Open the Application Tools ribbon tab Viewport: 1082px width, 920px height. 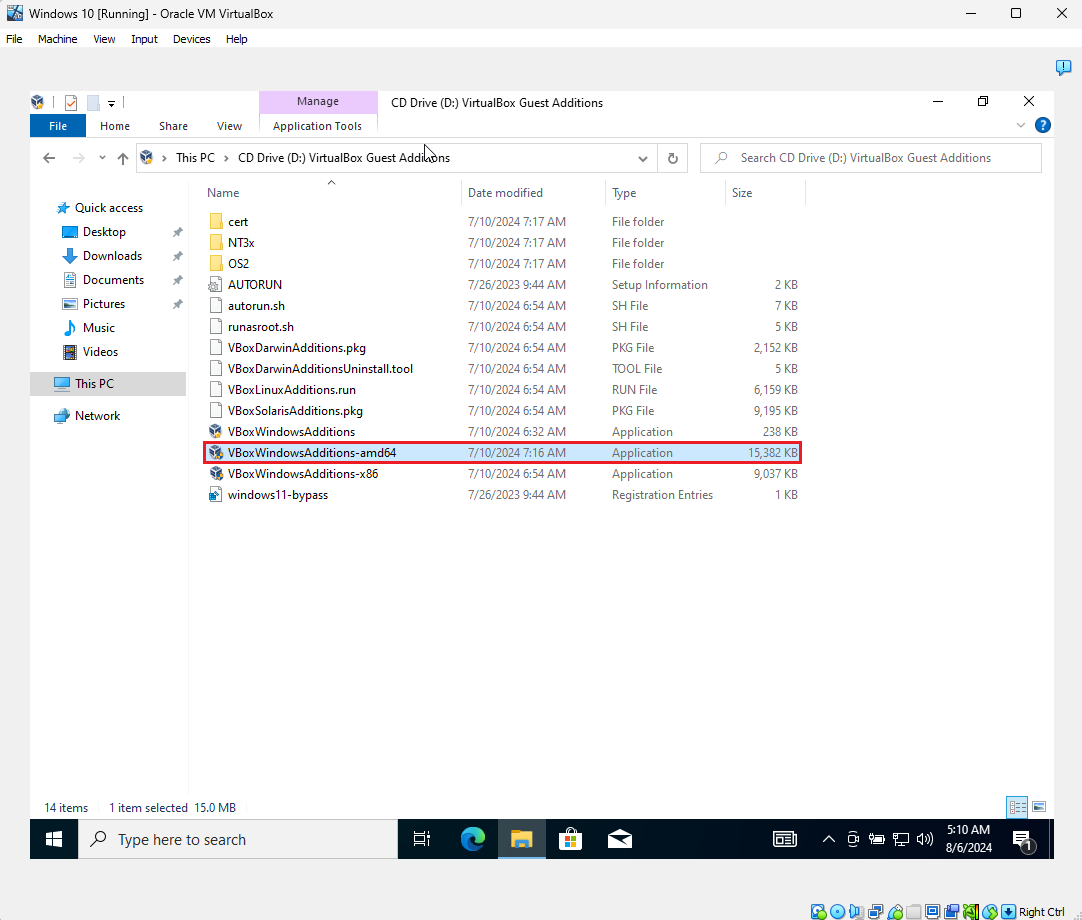[317, 126]
